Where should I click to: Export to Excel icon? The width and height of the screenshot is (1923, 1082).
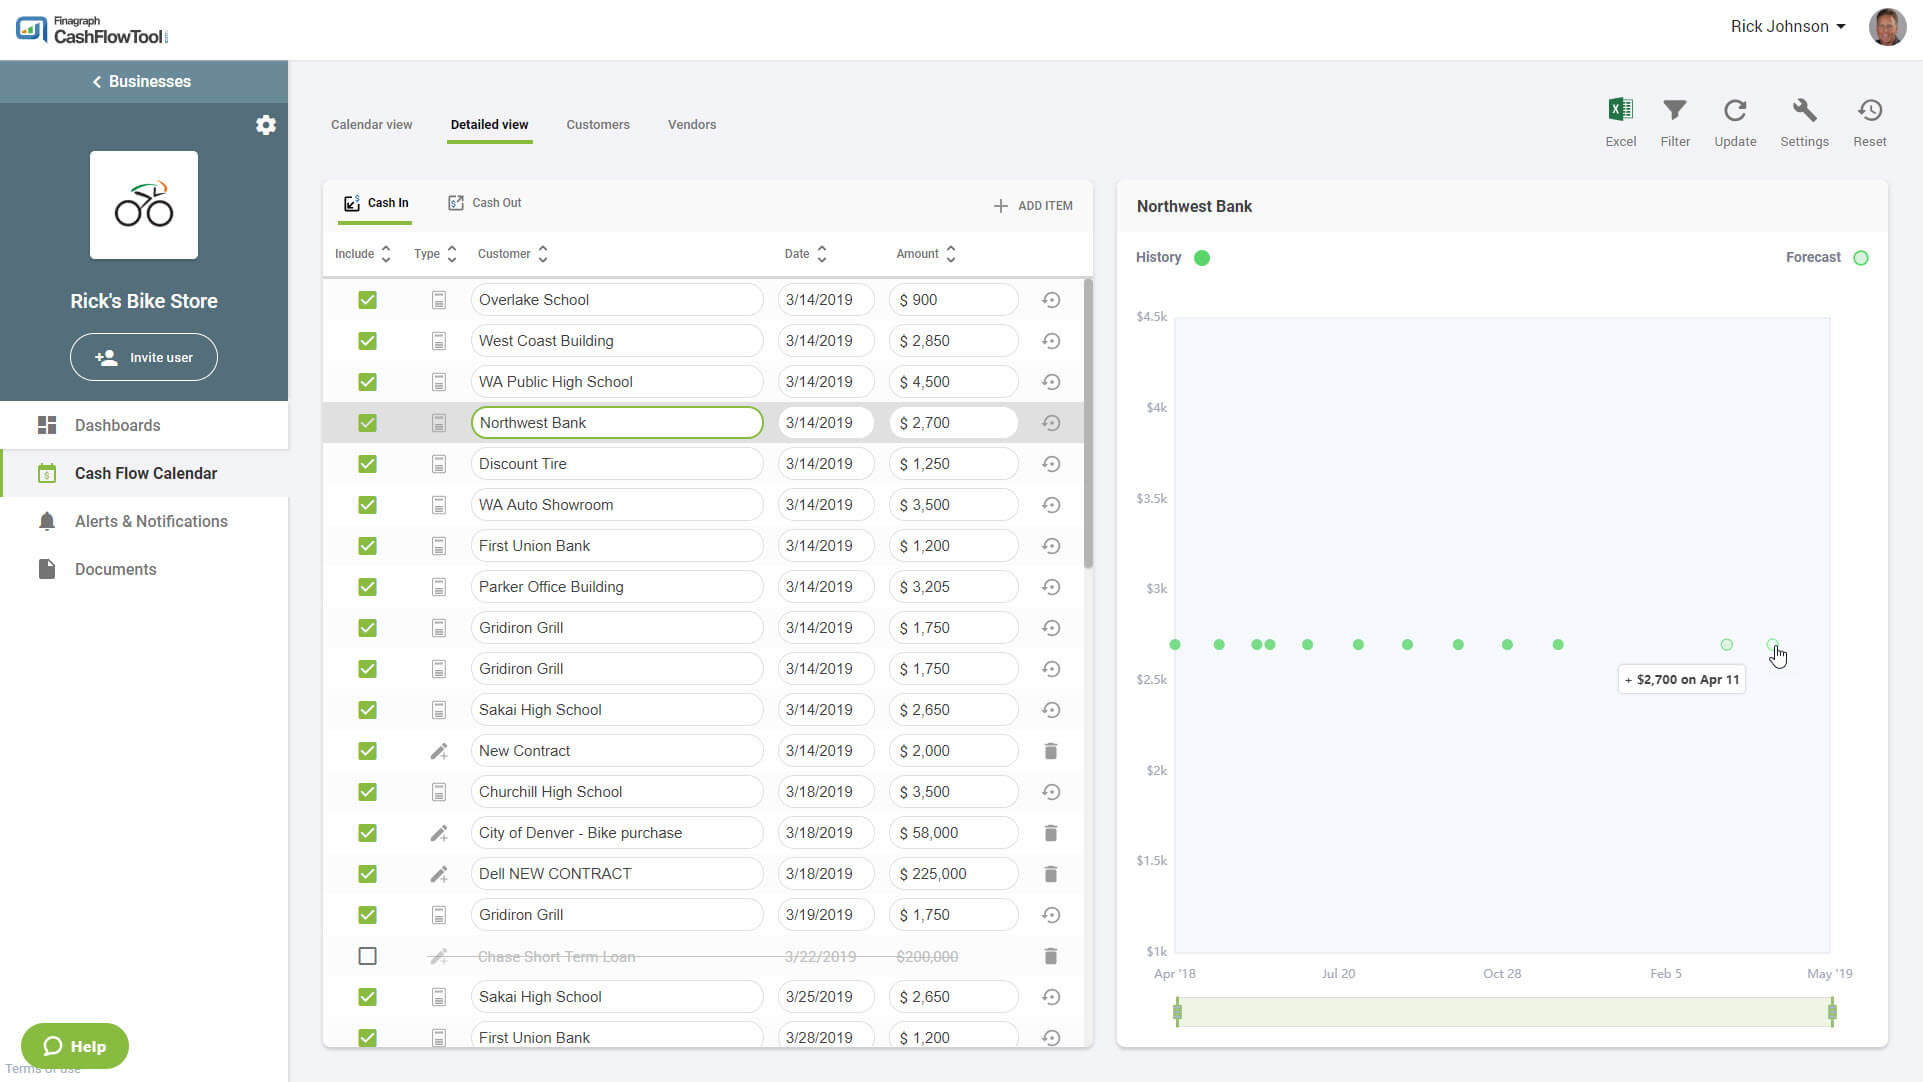(1620, 109)
